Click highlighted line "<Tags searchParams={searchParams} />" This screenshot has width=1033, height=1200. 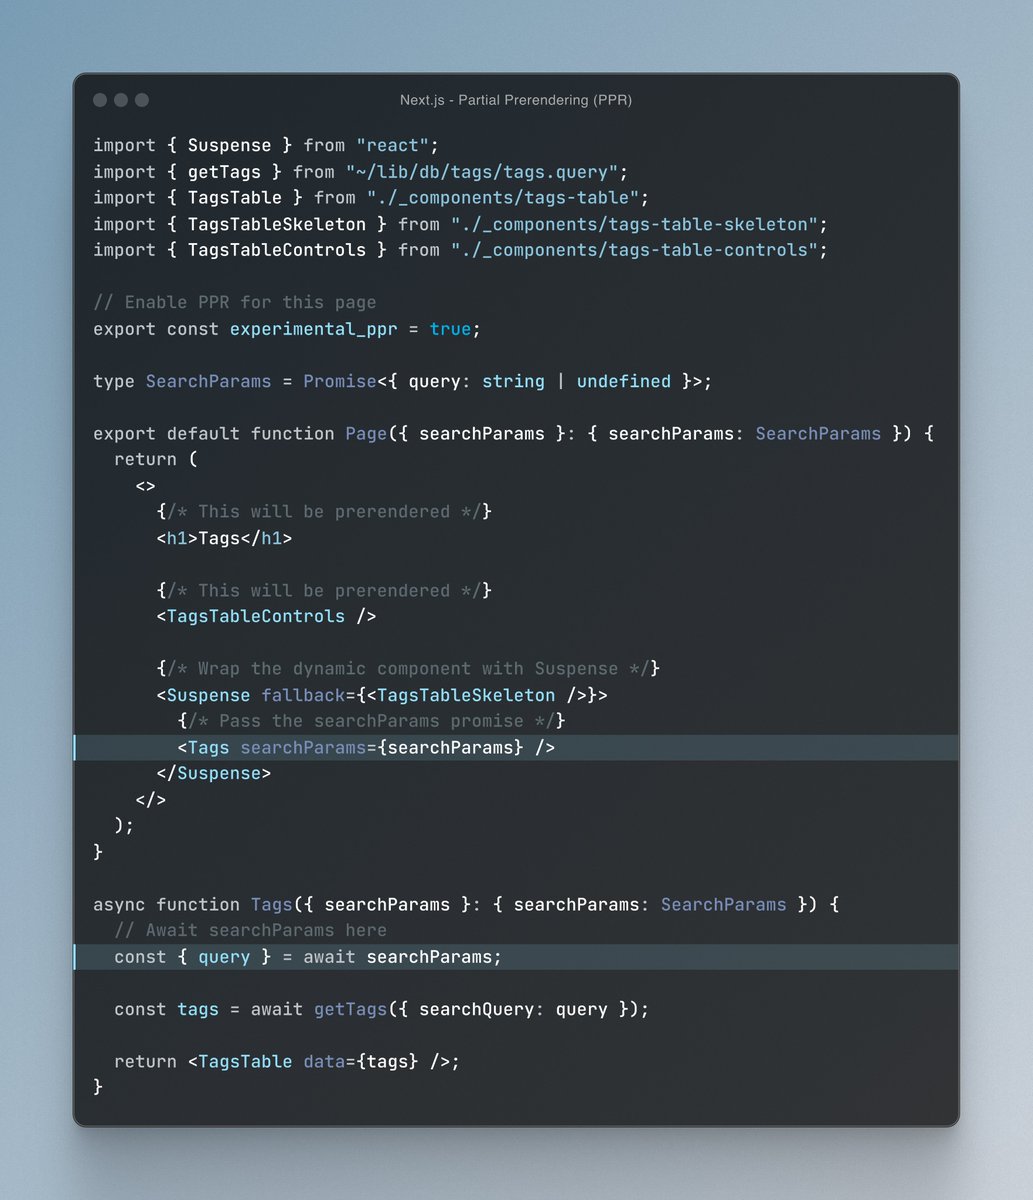[516, 747]
